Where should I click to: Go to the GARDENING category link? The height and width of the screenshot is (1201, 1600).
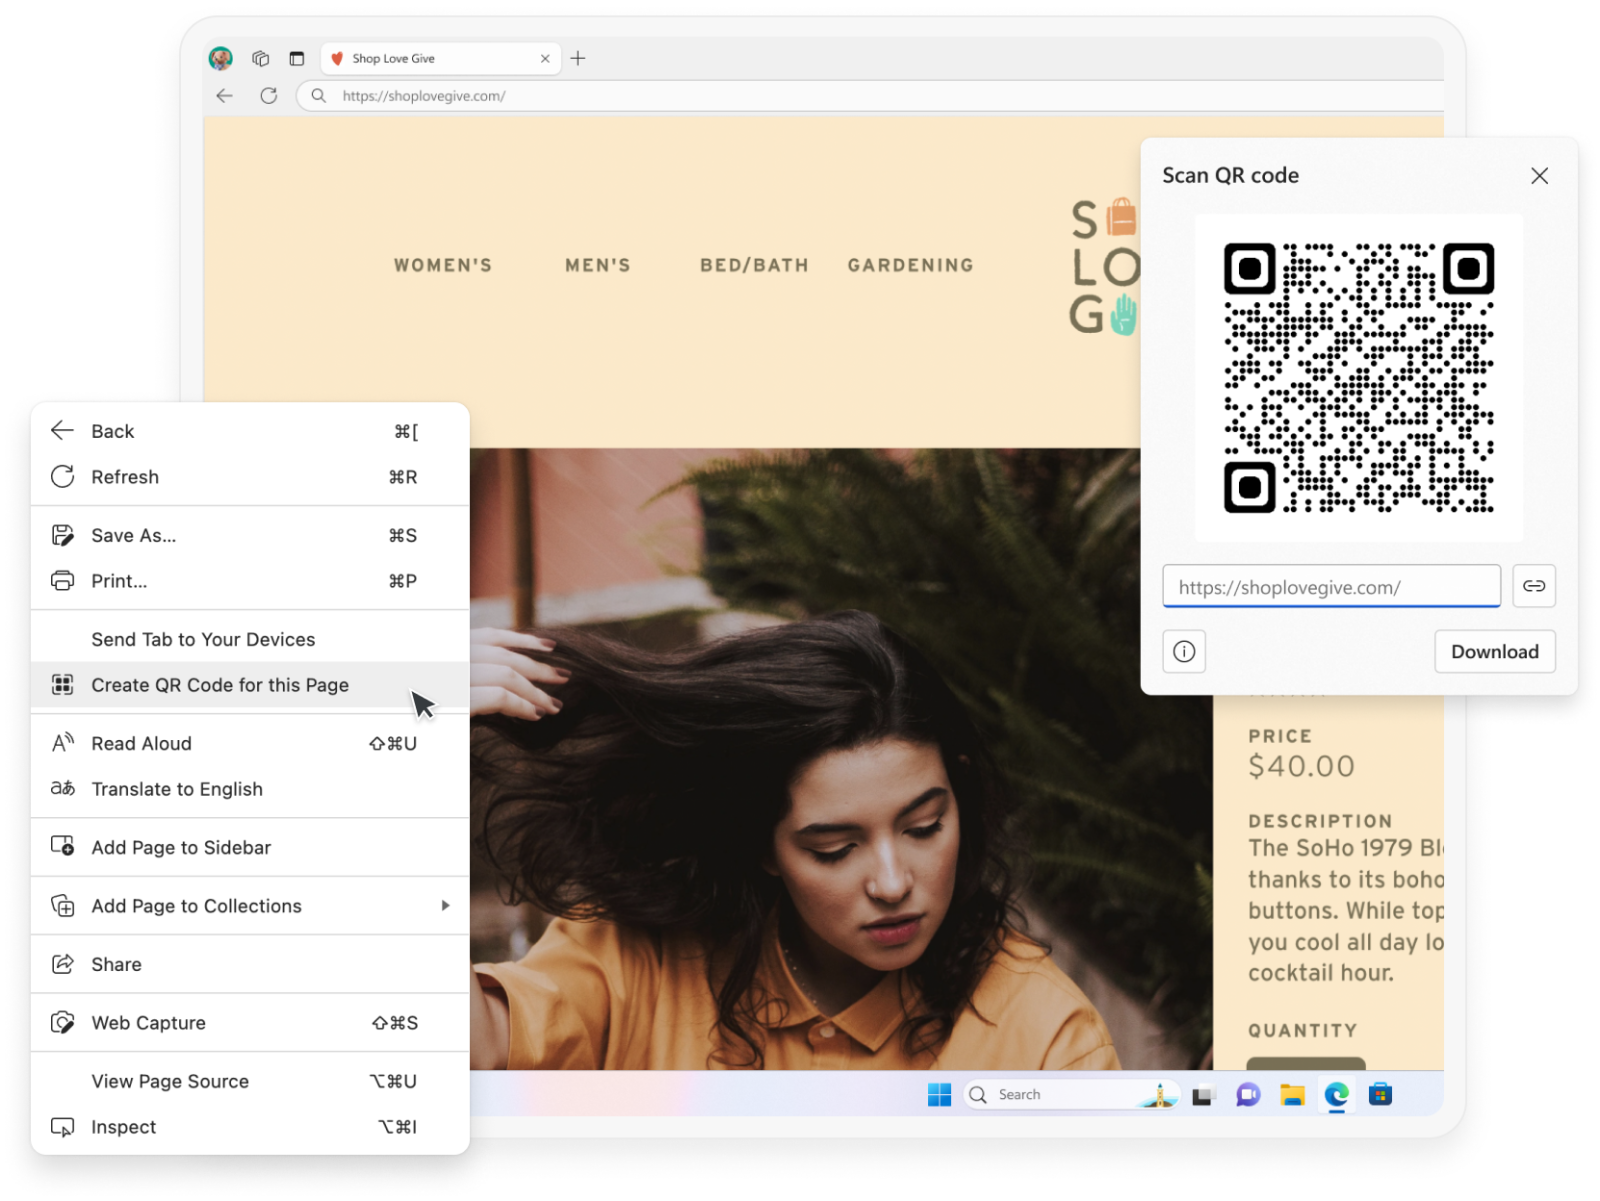pyautogui.click(x=910, y=265)
